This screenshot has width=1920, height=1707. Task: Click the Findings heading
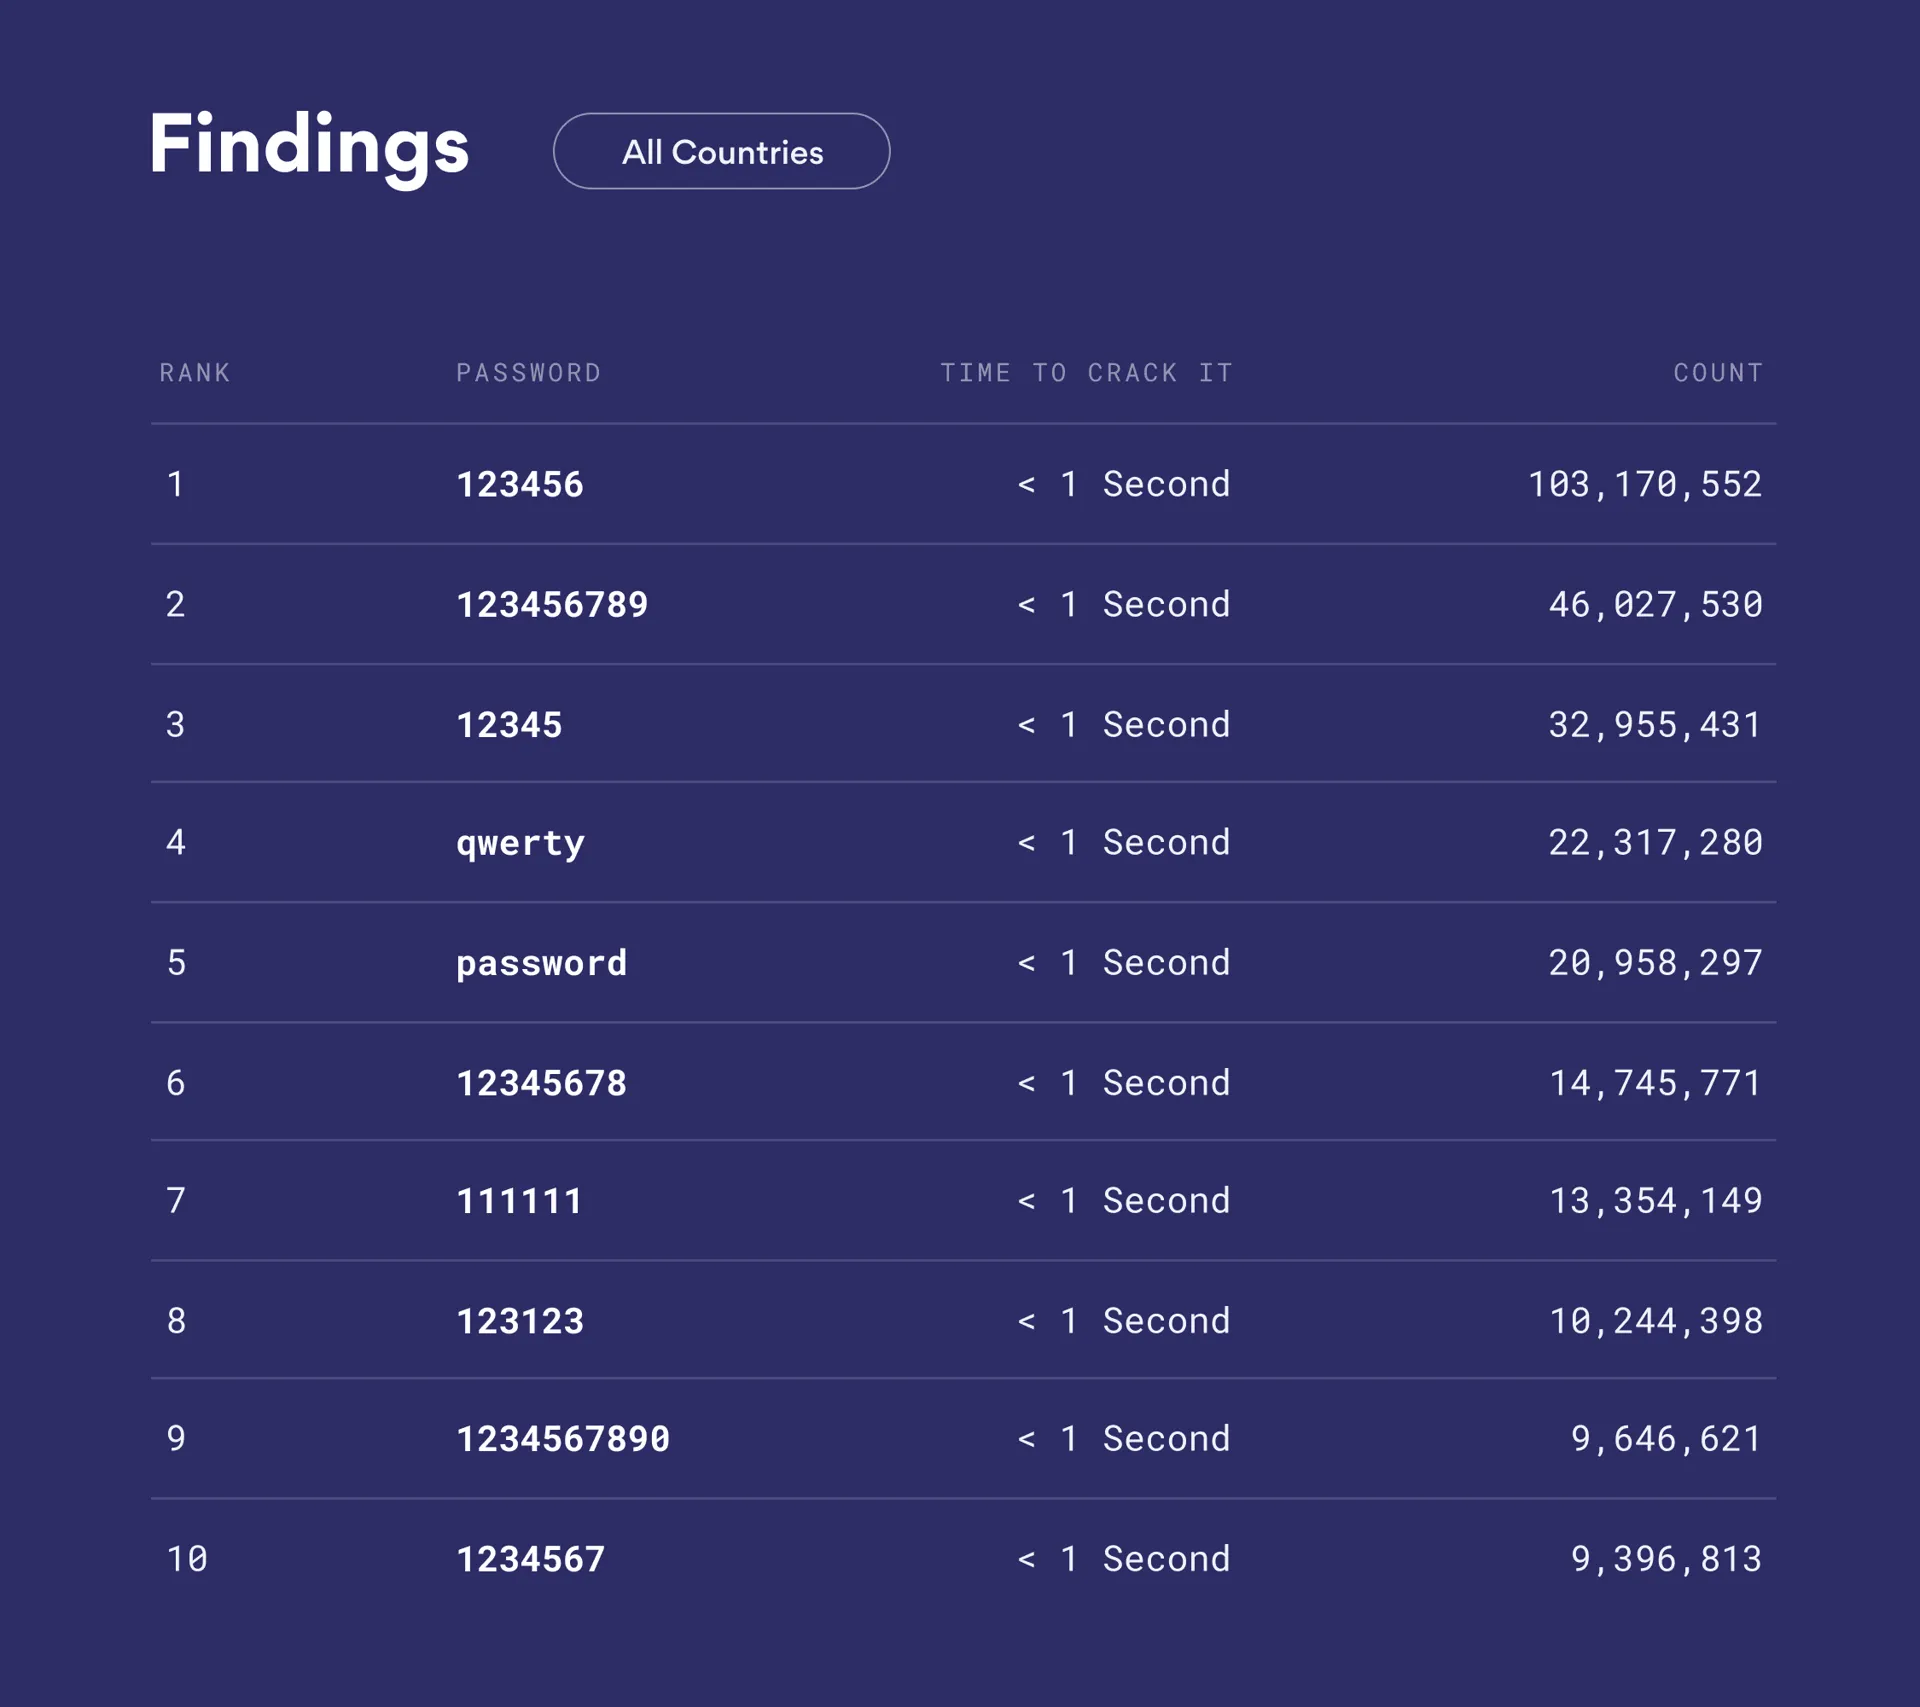click(x=309, y=146)
